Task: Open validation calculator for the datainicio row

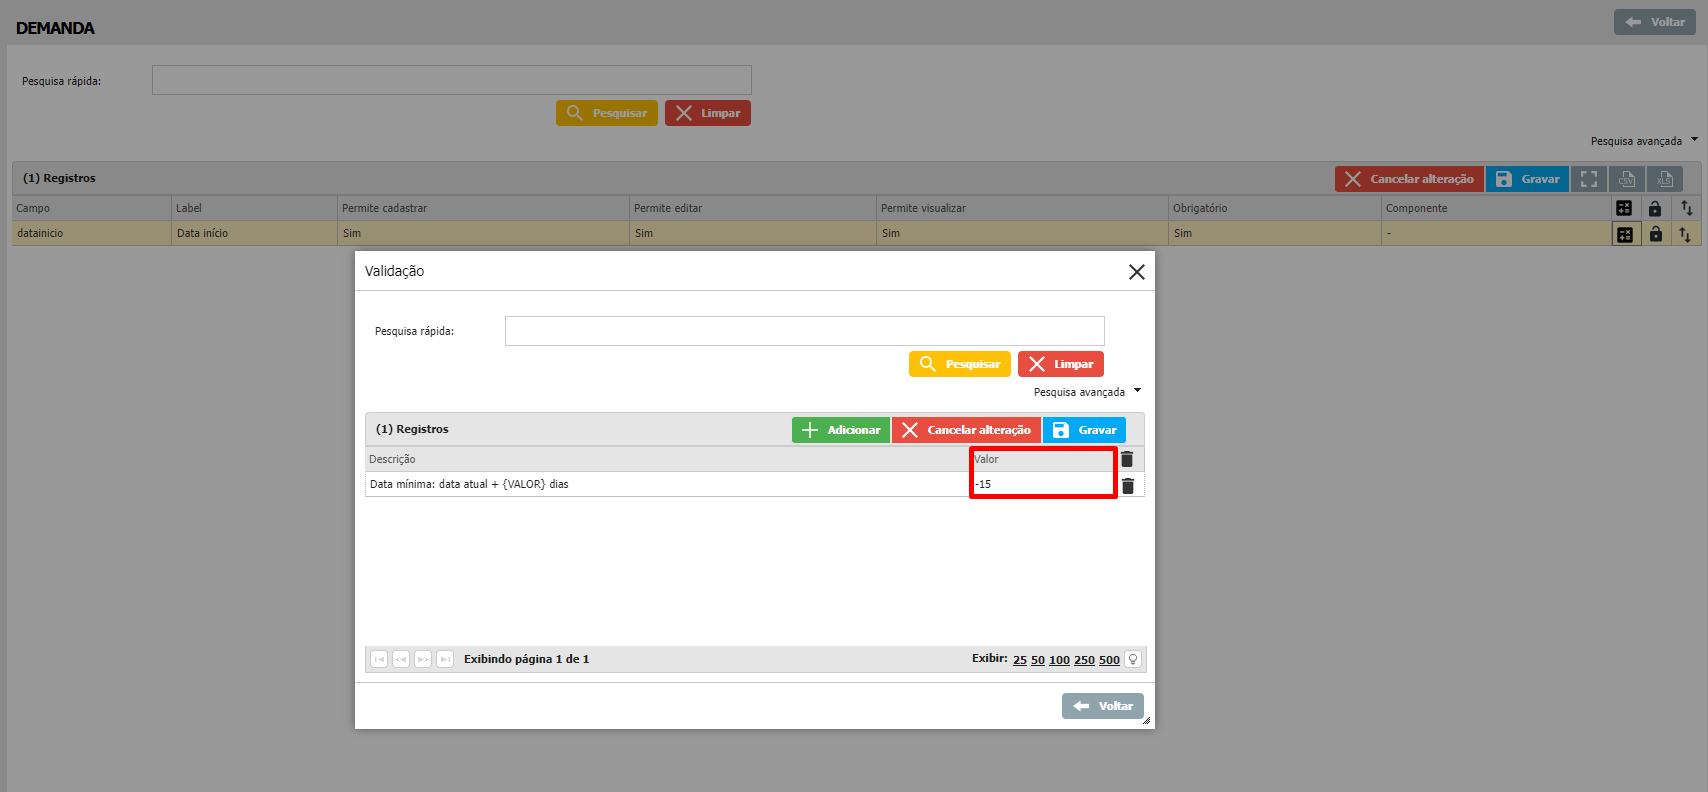Action: [1625, 234]
